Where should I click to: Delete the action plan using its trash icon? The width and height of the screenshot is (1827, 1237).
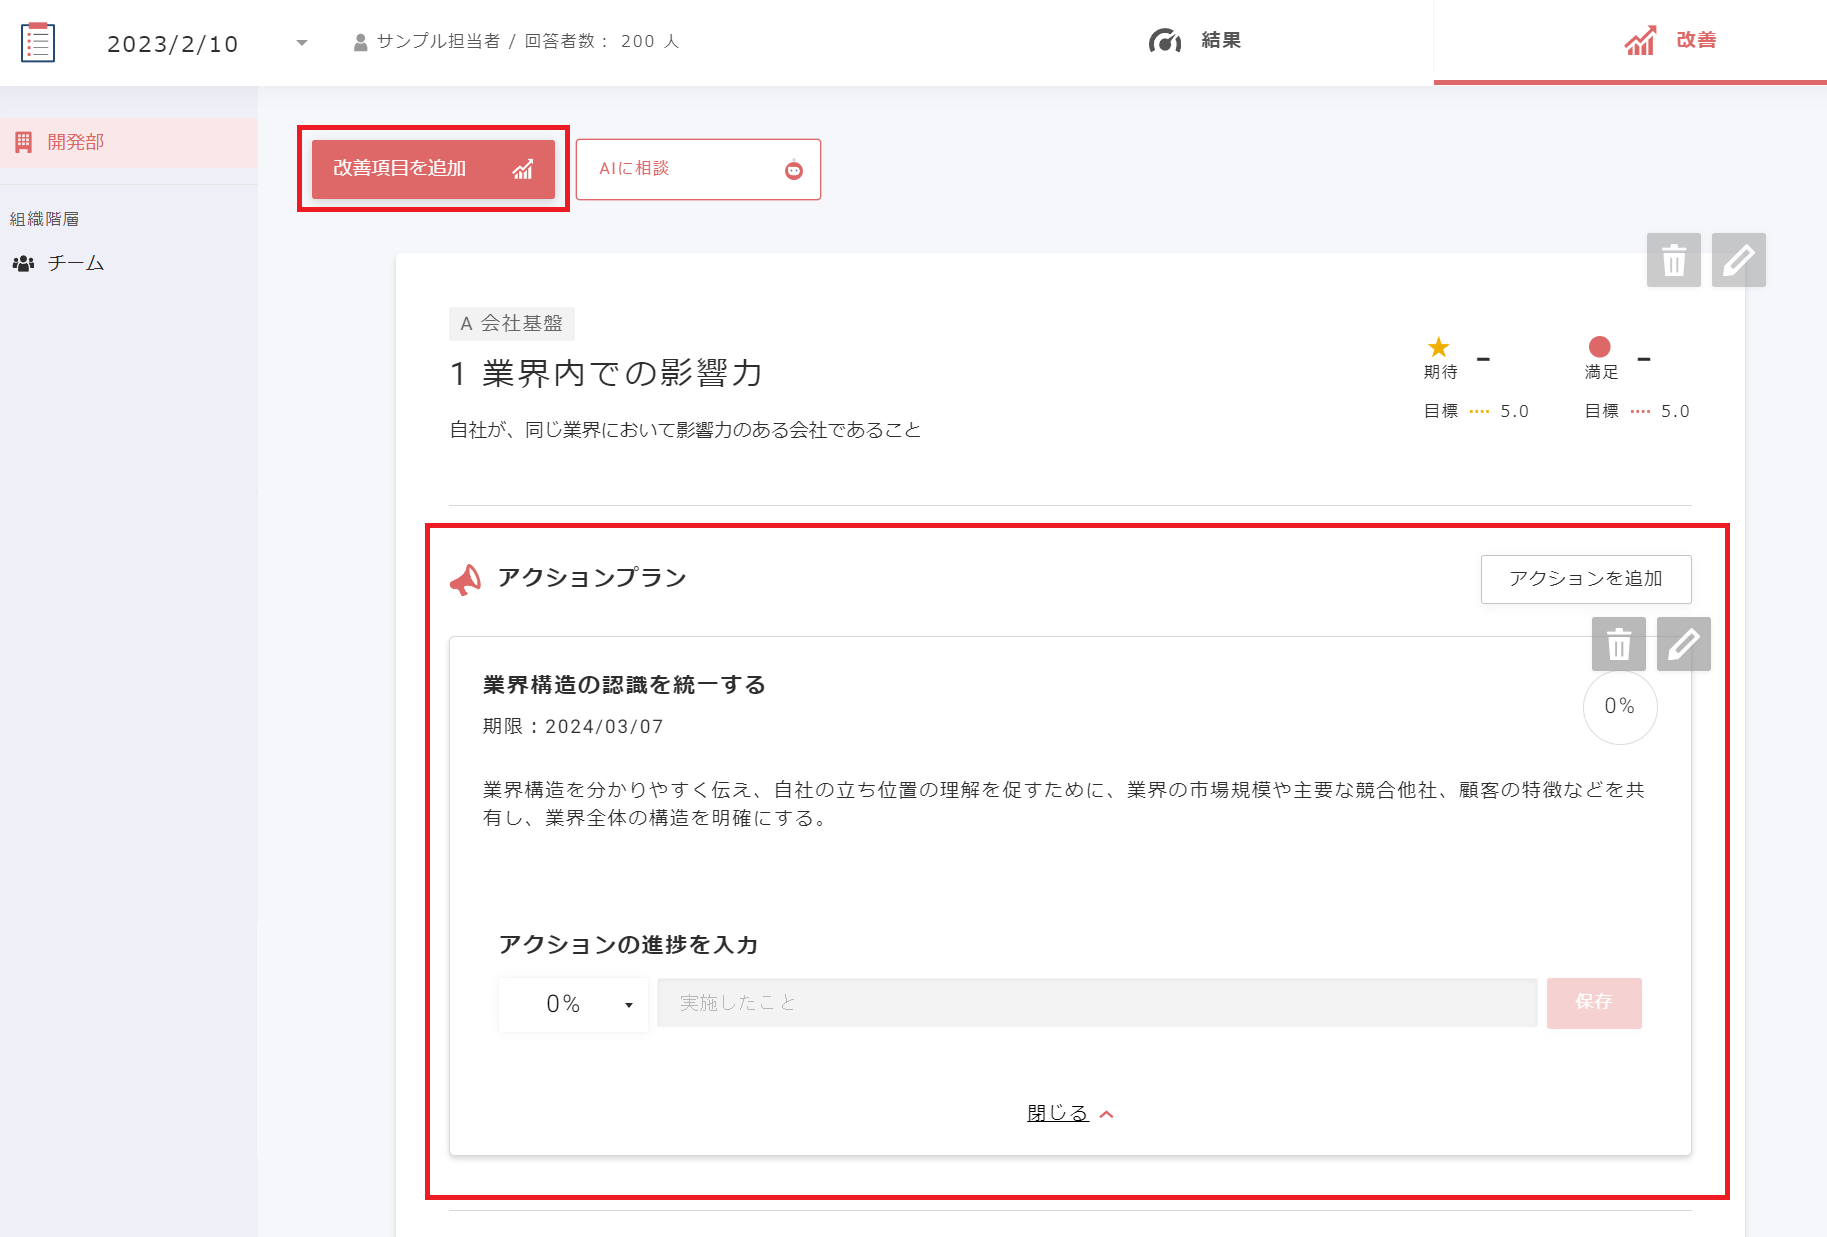pyautogui.click(x=1618, y=644)
